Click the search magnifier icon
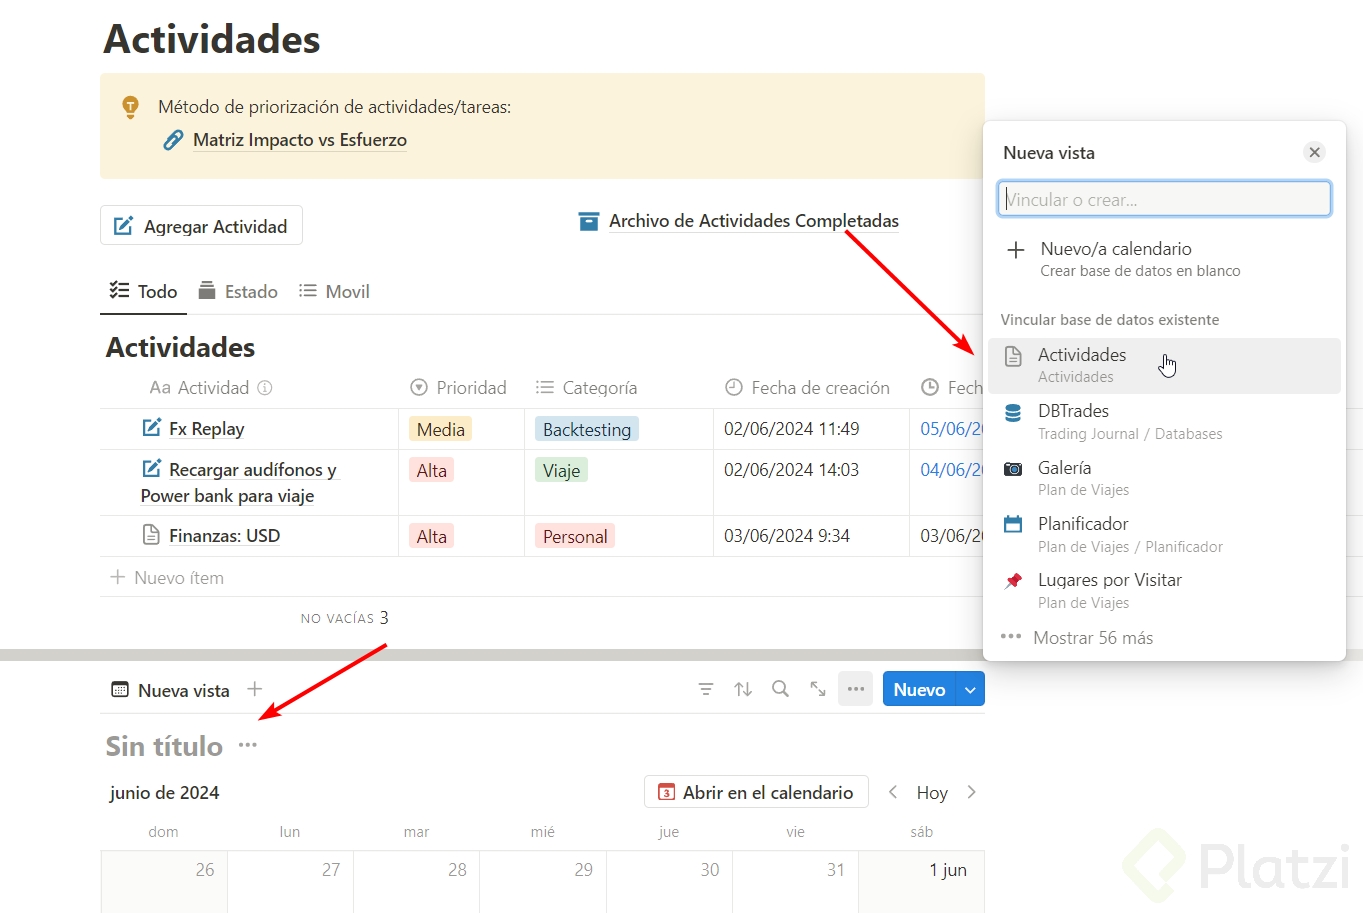This screenshot has height=913, width=1363. [780, 689]
